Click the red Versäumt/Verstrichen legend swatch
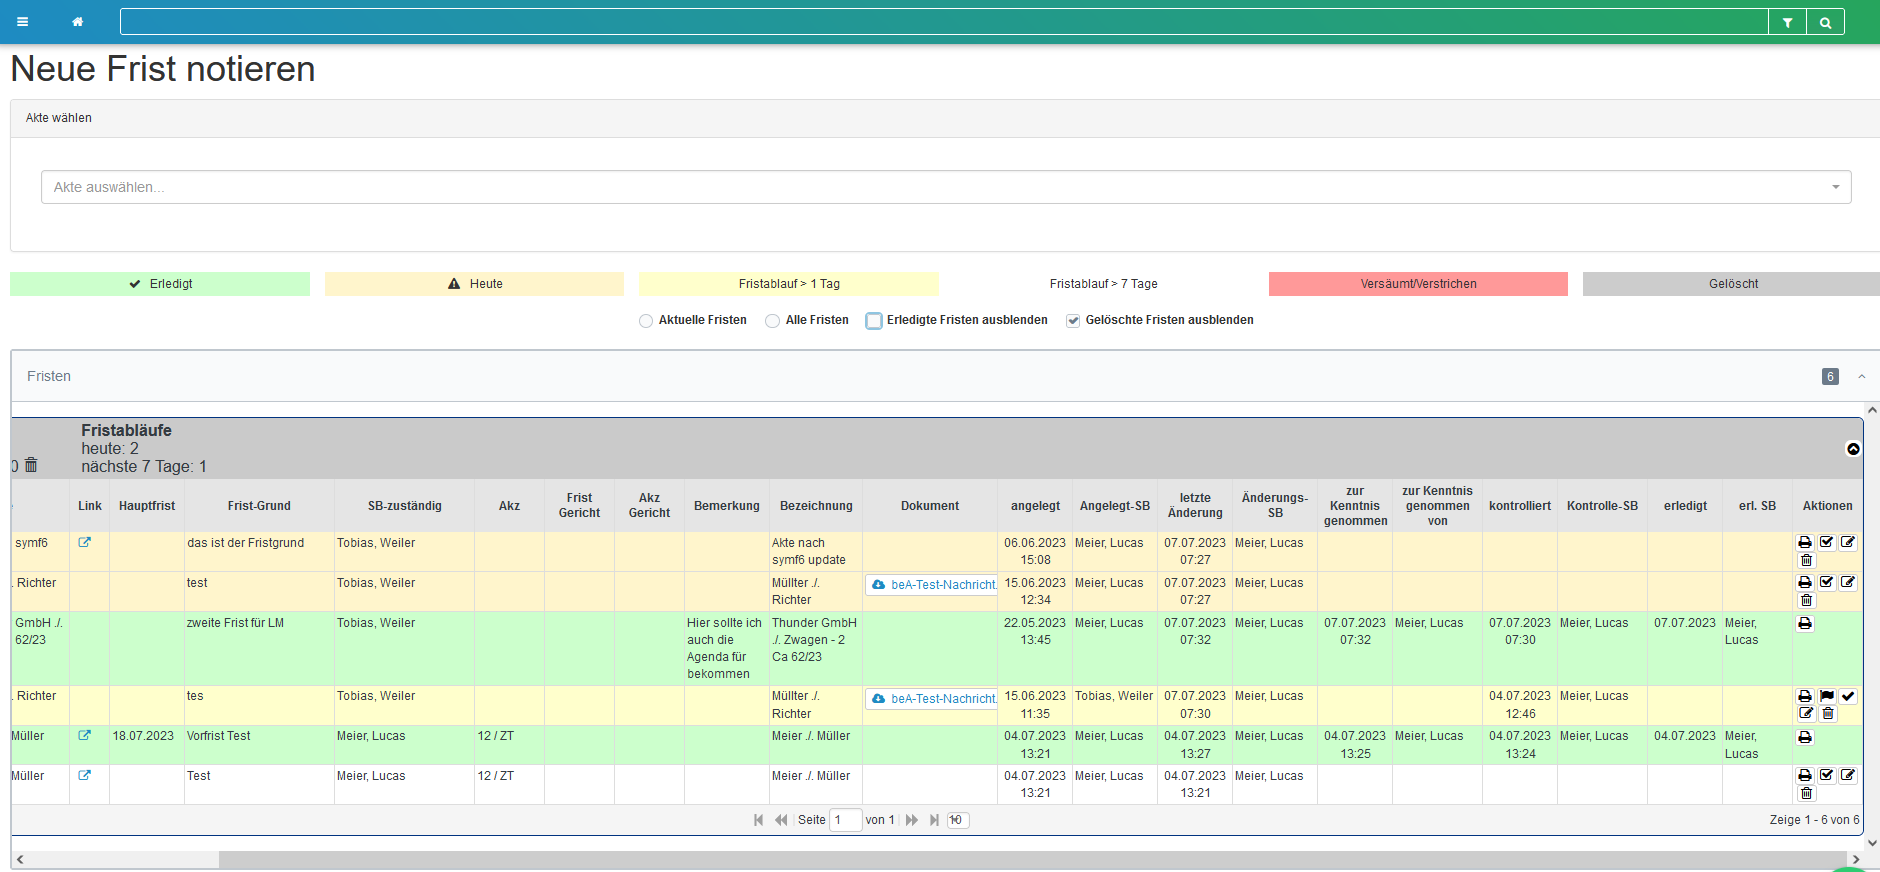 click(x=1418, y=284)
